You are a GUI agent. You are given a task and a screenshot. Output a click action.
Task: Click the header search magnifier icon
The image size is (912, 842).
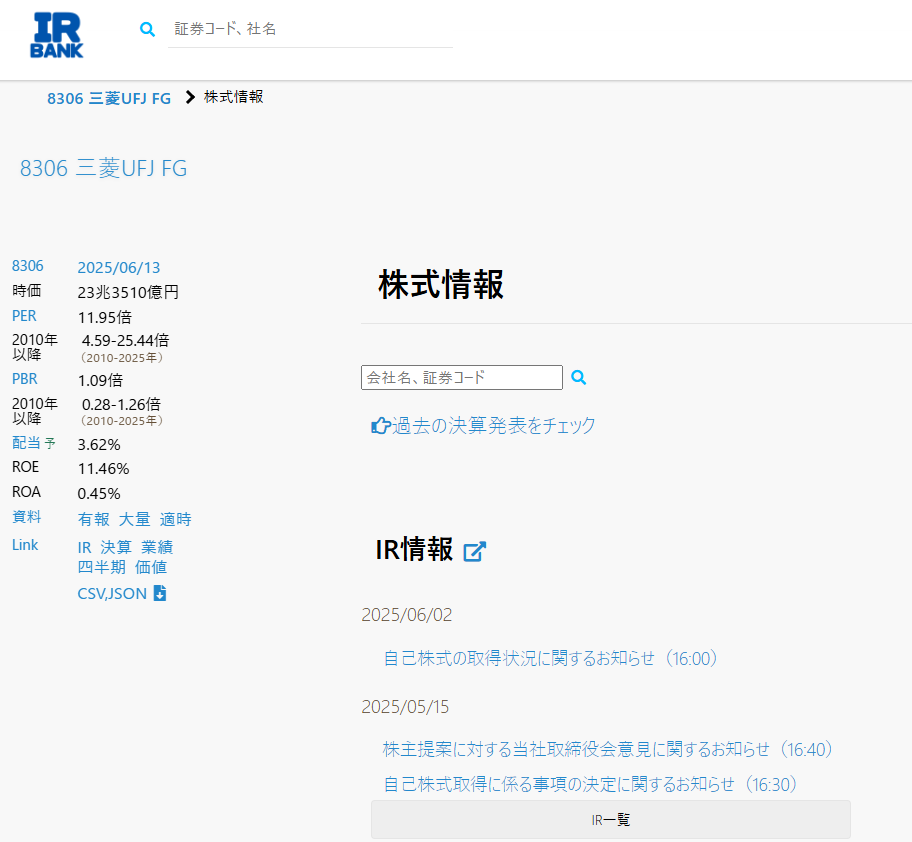pos(148,30)
